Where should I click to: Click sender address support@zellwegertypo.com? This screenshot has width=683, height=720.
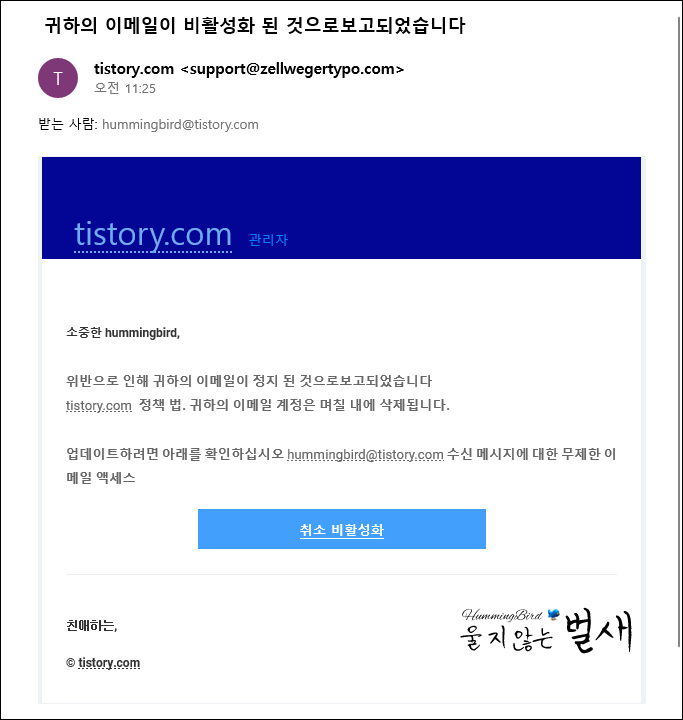tap(292, 69)
